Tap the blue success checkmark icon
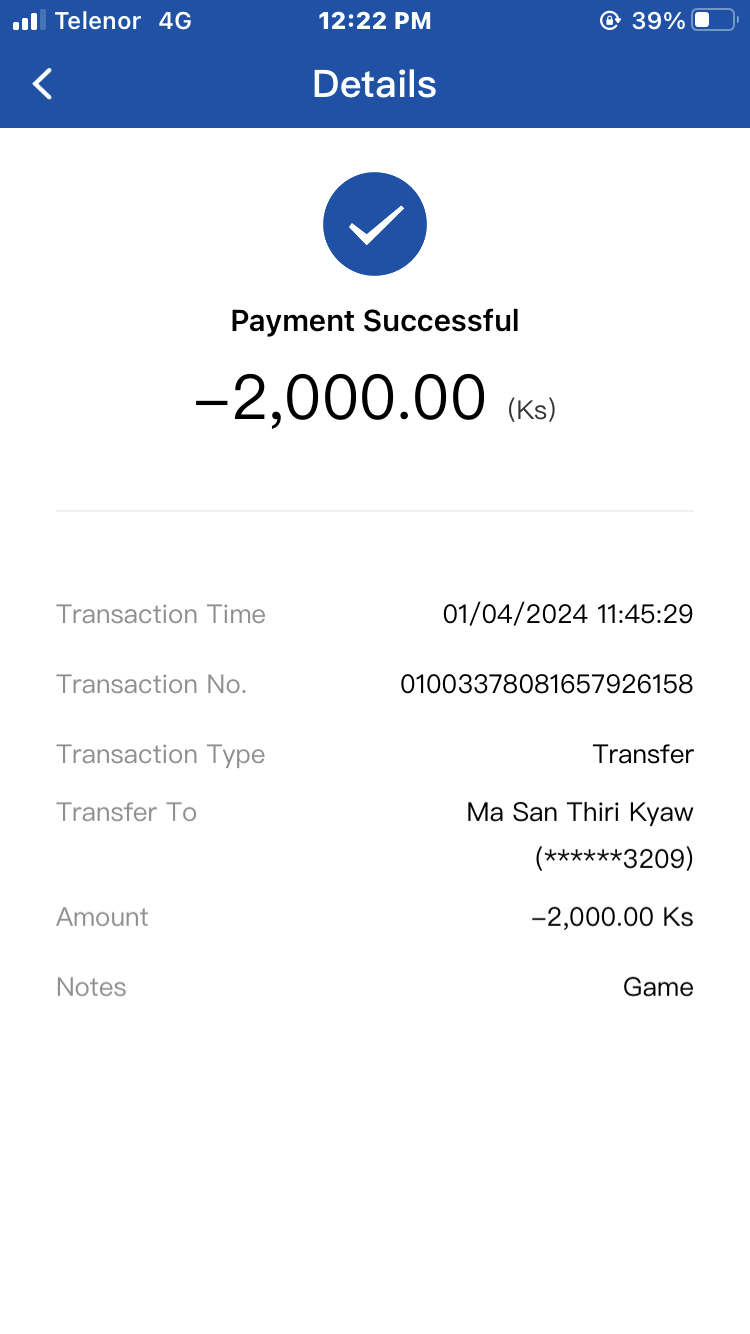This screenshot has width=750, height=1334. [375, 224]
